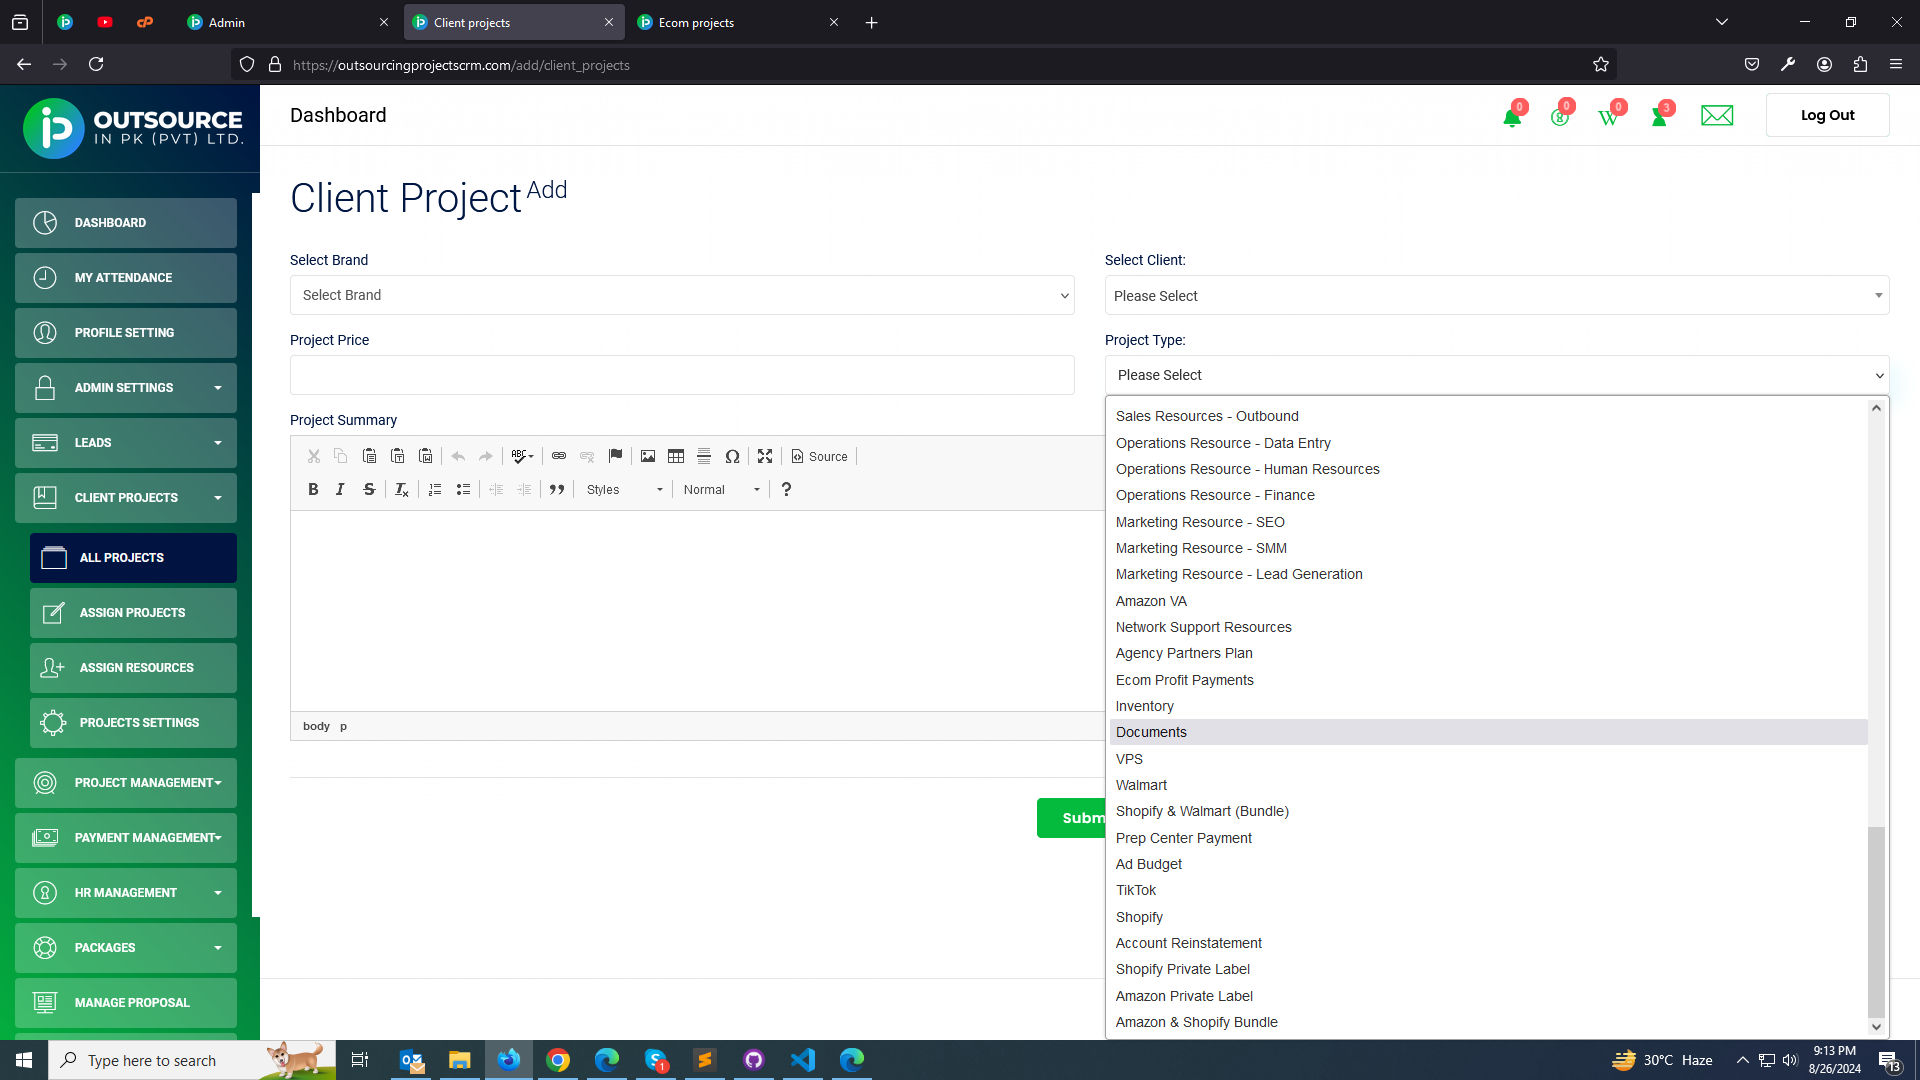The image size is (1920, 1080).
Task: Click the Table insert icon
Action: 676,456
